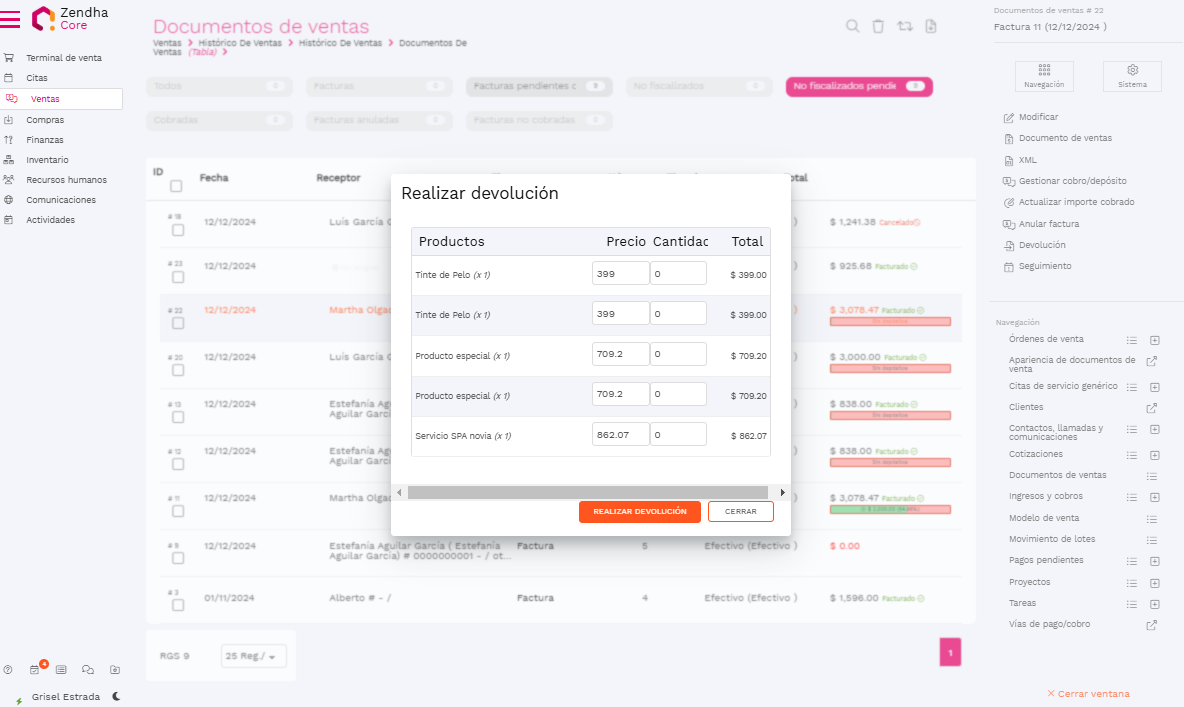Open the calendar tasks icon with badge
Image resolution: width=1184 pixels, height=707 pixels.
point(35,669)
